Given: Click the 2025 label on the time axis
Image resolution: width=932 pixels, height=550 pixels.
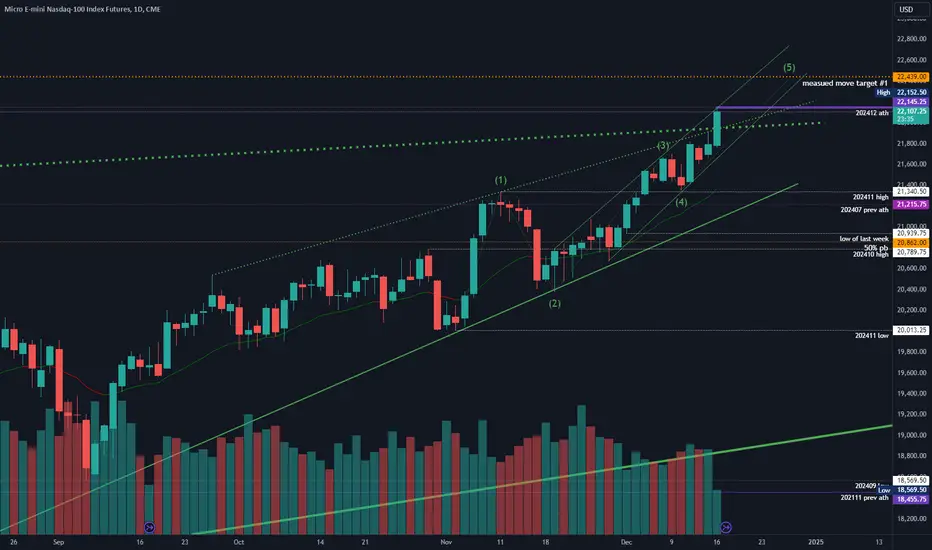Looking at the screenshot, I should click(816, 542).
